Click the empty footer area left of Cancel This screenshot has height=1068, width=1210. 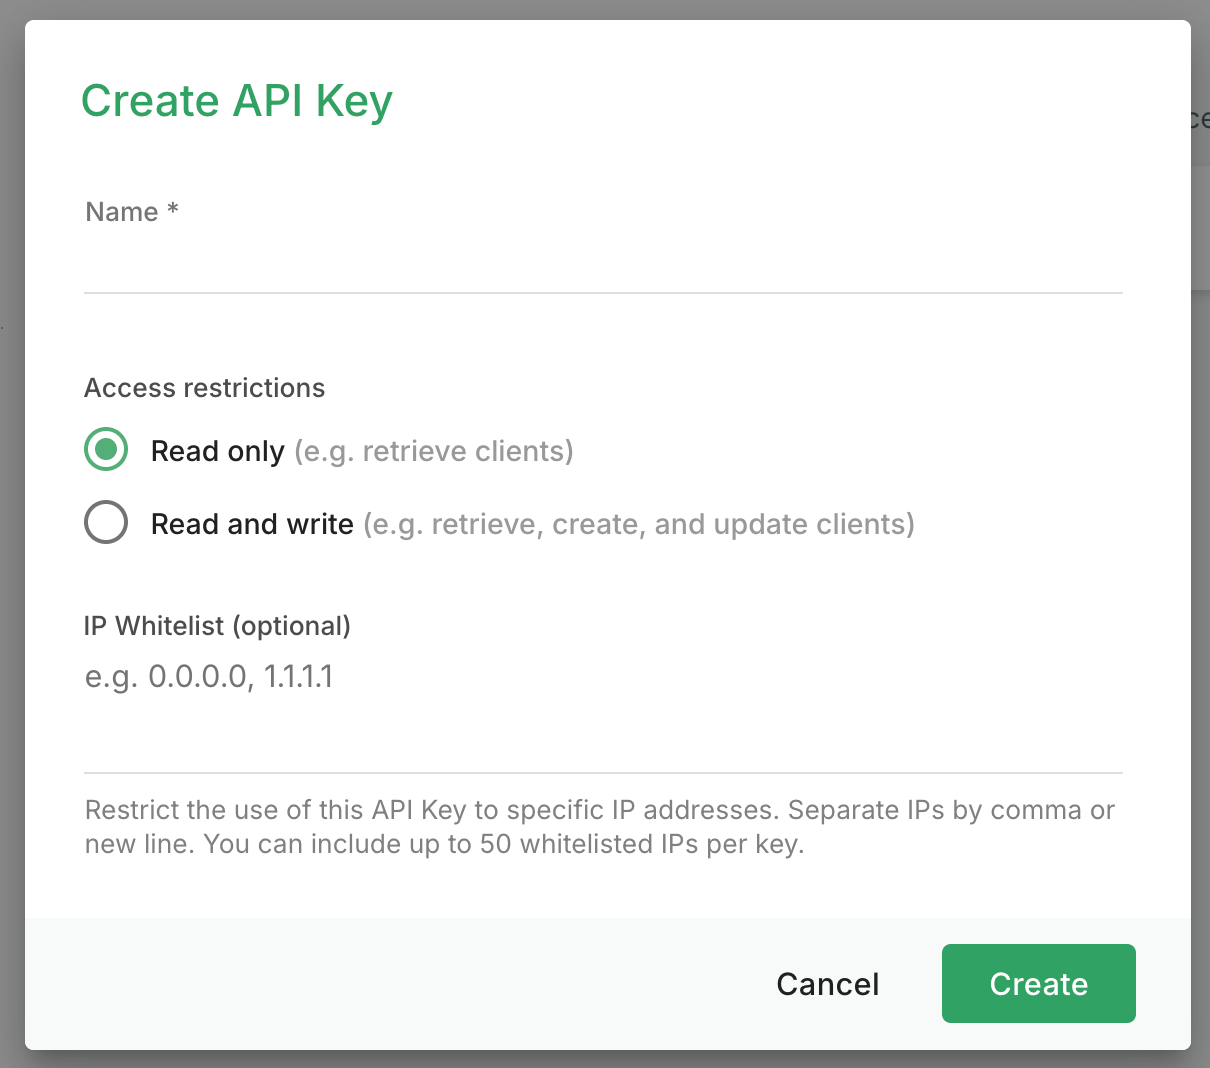click(400, 984)
